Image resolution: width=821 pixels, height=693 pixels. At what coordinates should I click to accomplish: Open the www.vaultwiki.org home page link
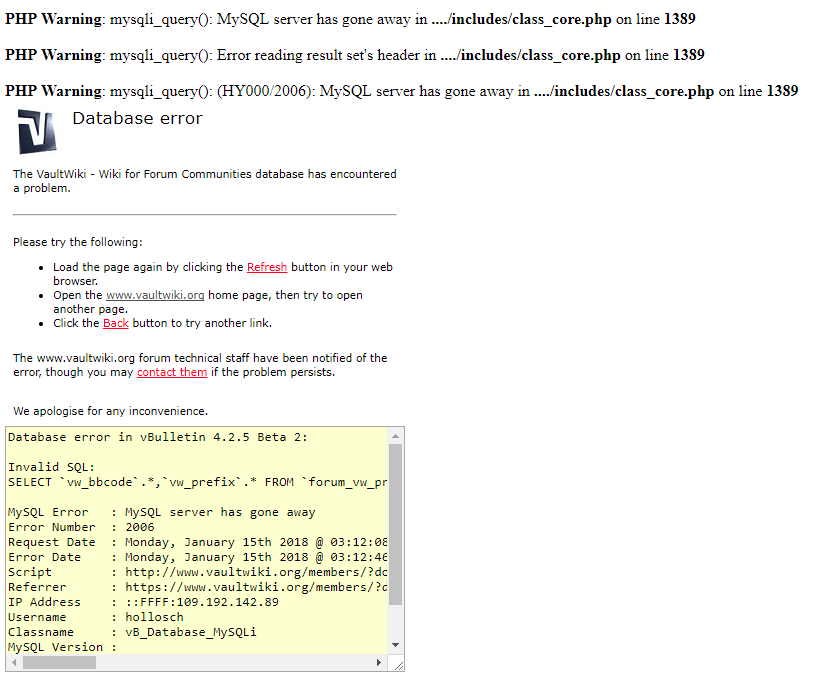tap(155, 295)
